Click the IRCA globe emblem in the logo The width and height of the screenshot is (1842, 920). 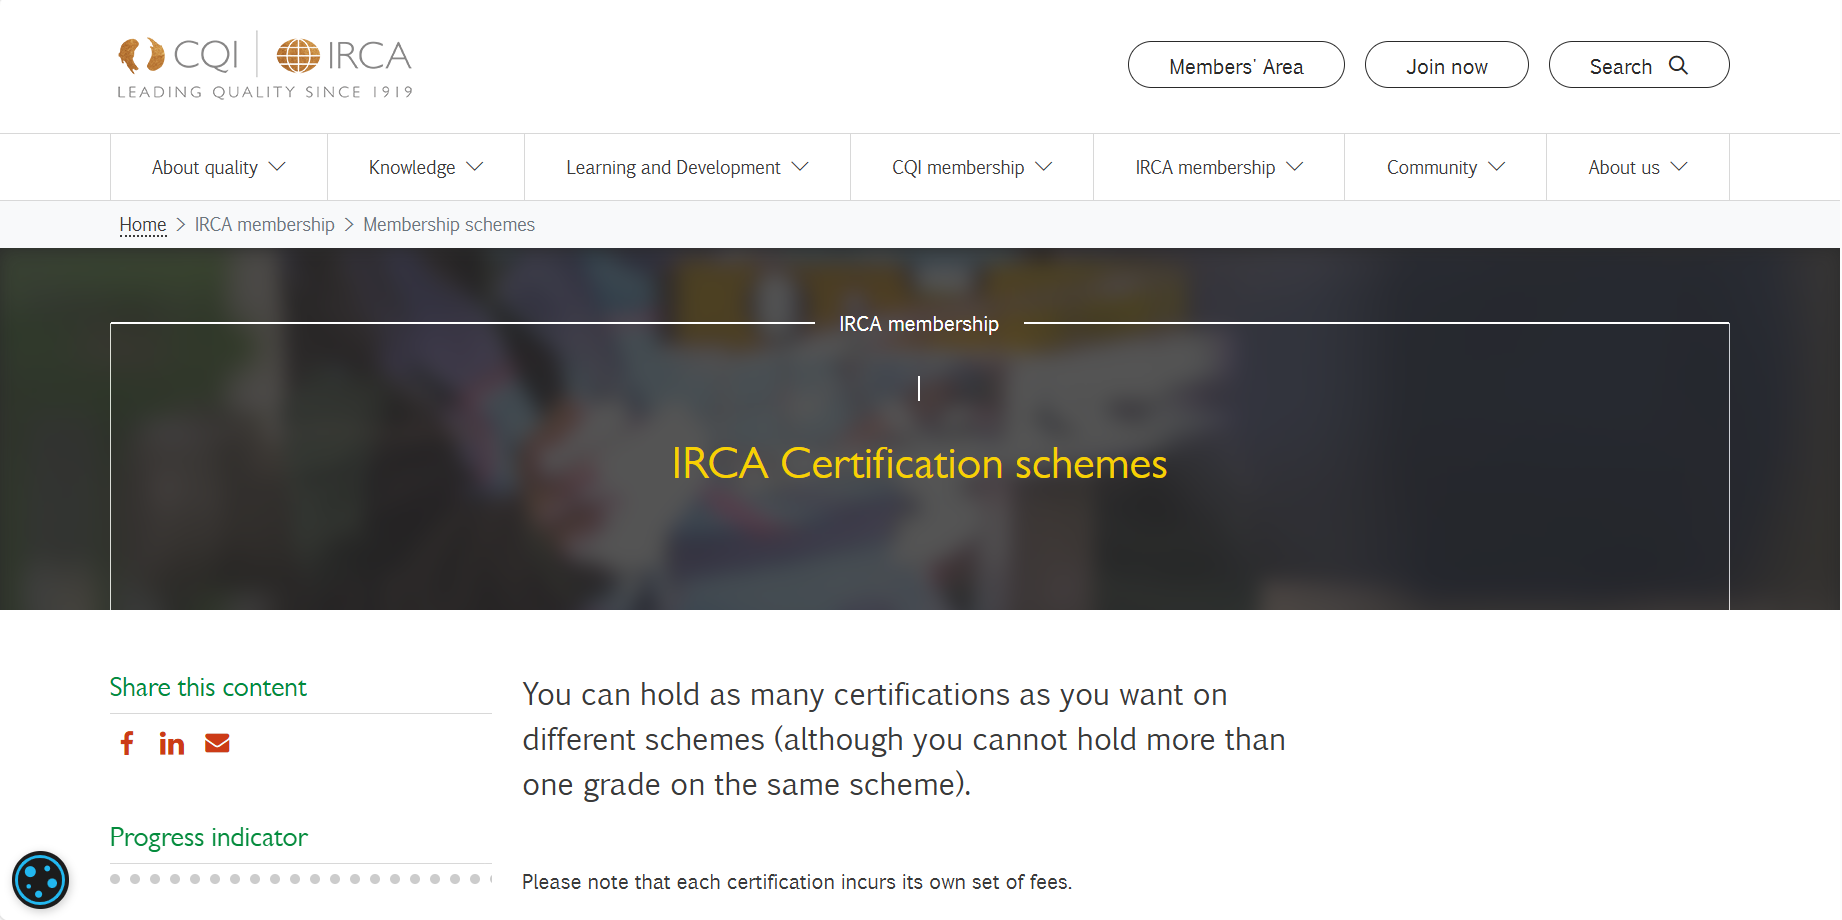[x=297, y=55]
